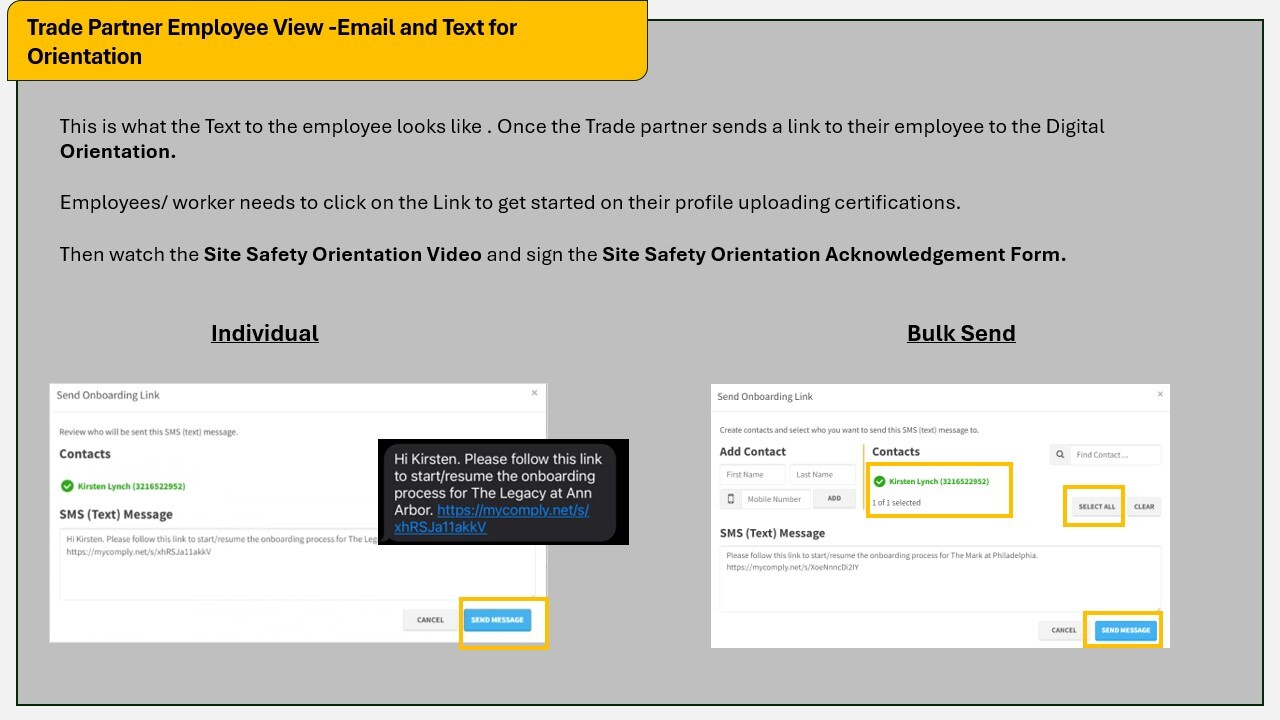The image size is (1280, 720).
Task: Click Cancel in Individual dialog
Action: (430, 620)
